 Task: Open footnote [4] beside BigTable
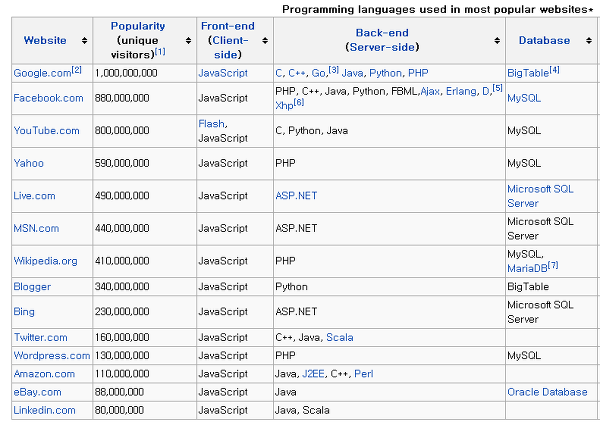click(554, 70)
